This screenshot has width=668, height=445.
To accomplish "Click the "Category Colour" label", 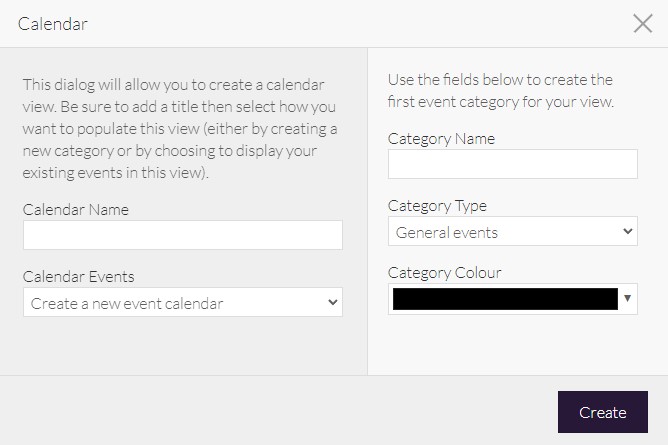I will [x=445, y=273].
